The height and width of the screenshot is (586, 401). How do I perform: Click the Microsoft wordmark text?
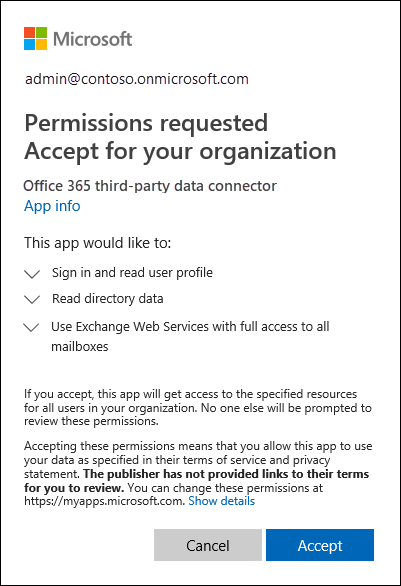(x=92, y=39)
